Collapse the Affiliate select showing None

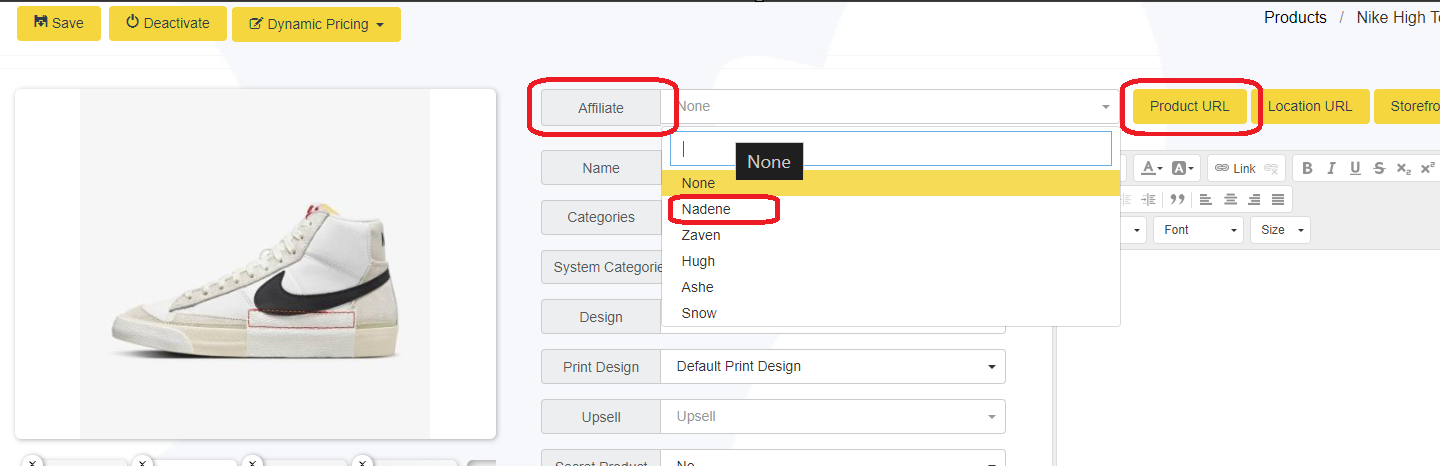coord(890,106)
